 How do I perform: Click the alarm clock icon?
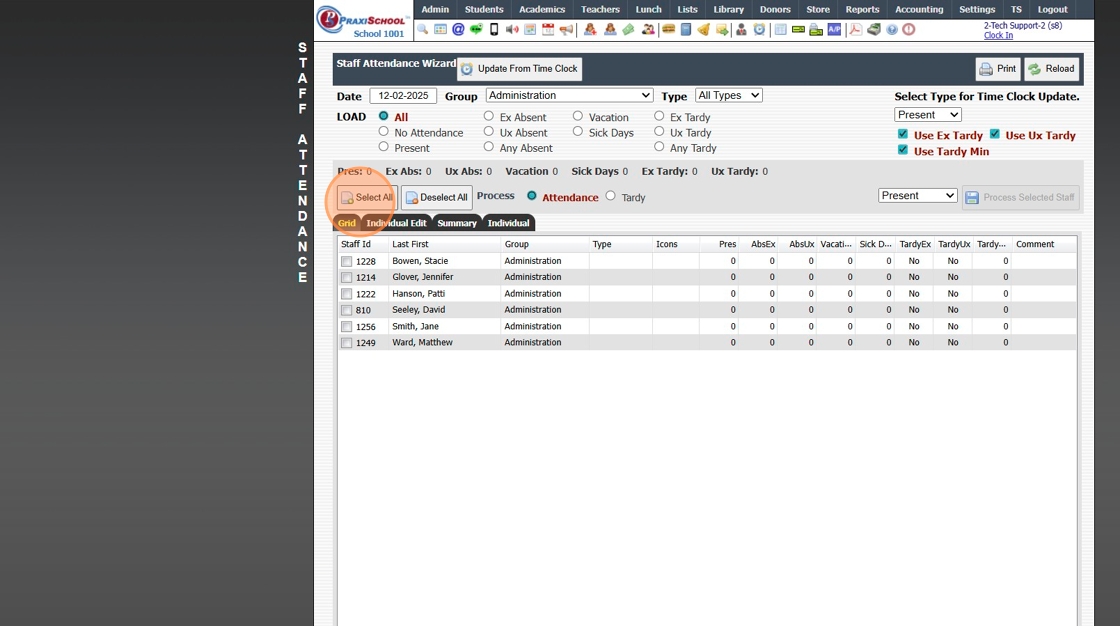(759, 29)
